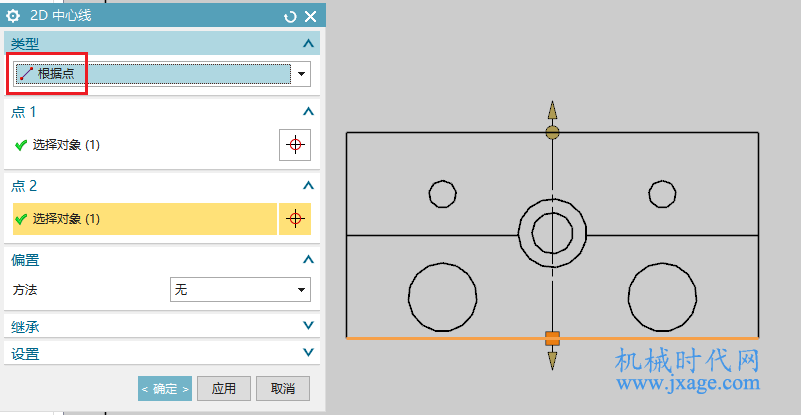This screenshot has height=415, width=801.
Task: Click the bottom centerline arrow handle
Action: (552, 360)
